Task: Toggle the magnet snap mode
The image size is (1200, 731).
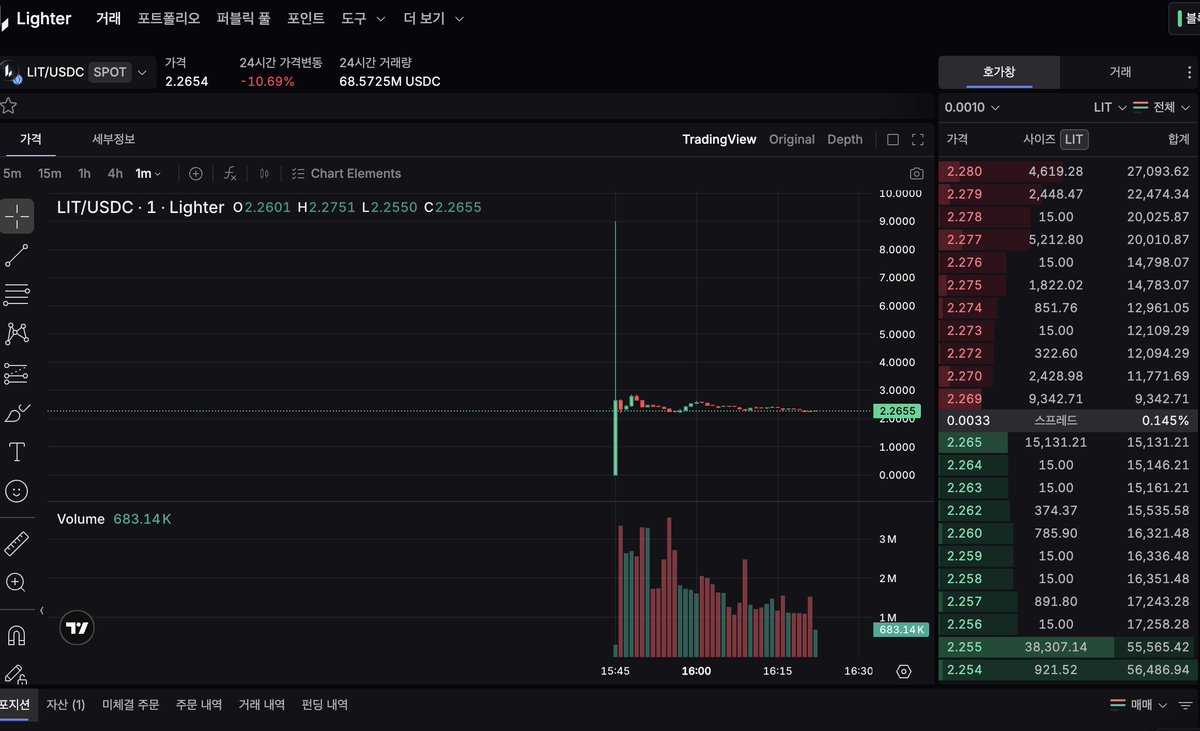Action: coord(16,635)
